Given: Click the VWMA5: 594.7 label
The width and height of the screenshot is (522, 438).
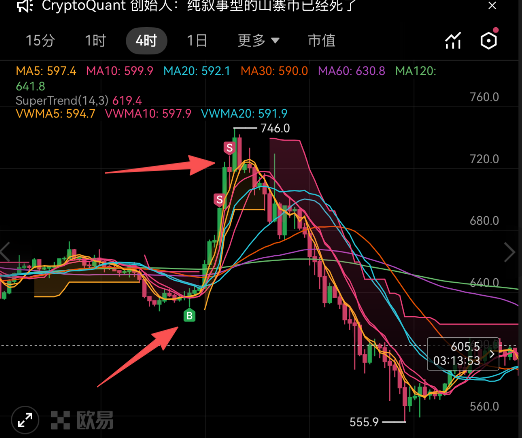Looking at the screenshot, I should tap(55, 114).
